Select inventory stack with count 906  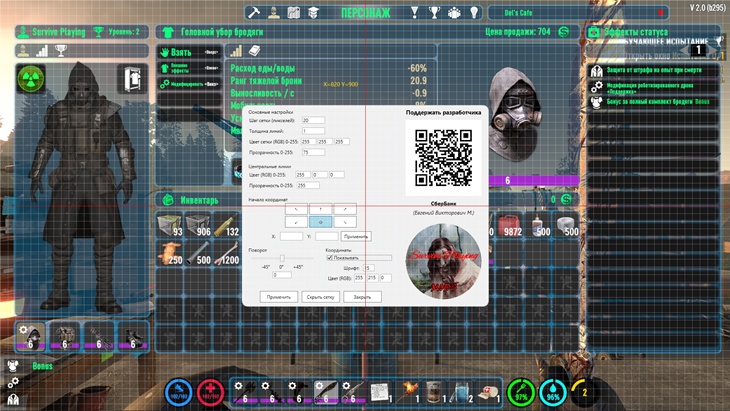(x=198, y=225)
